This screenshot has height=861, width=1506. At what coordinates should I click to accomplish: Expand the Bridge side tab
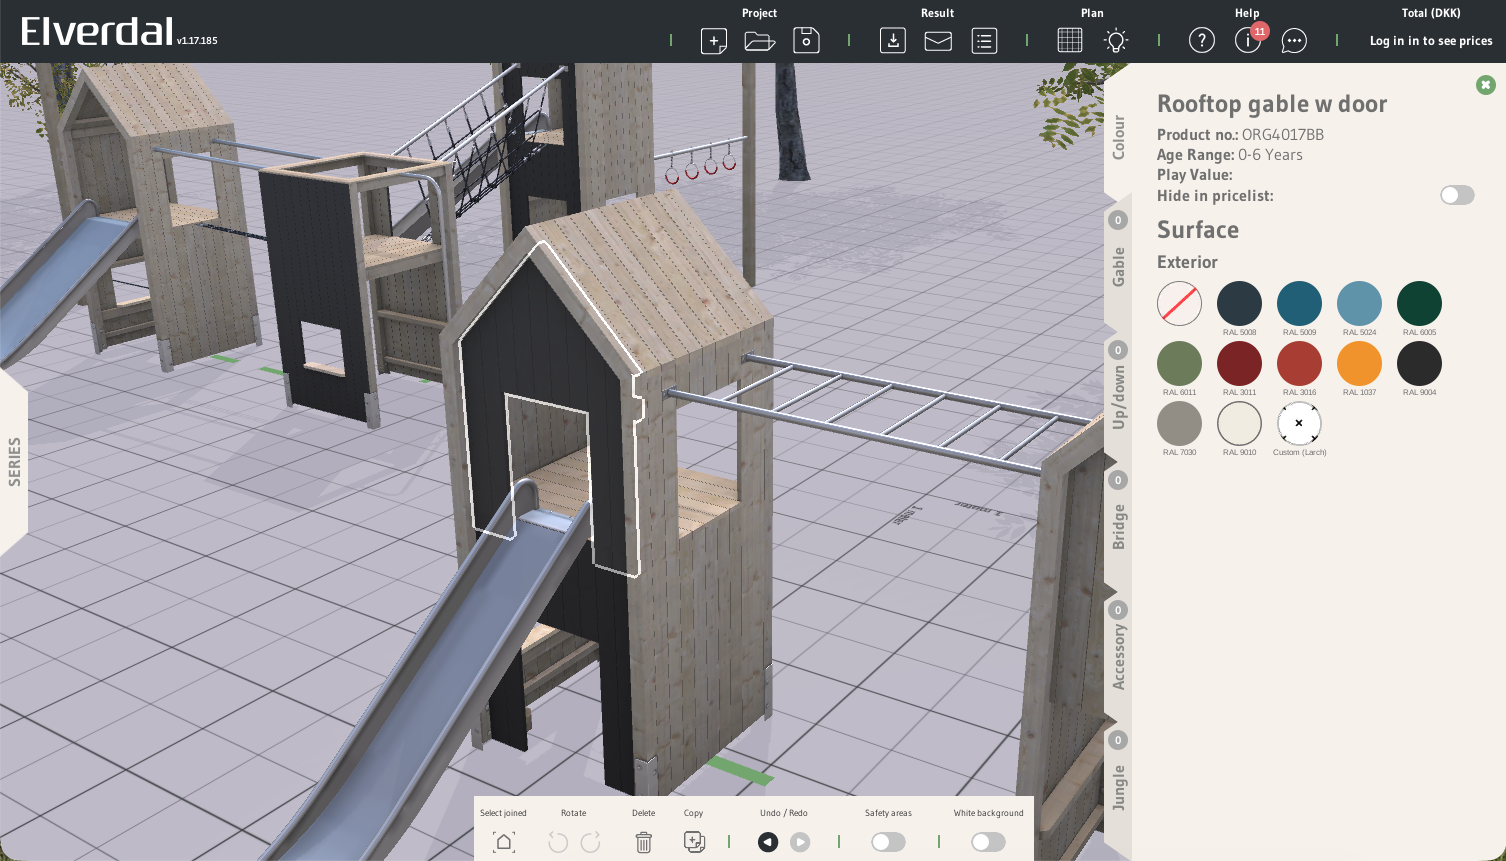click(1118, 525)
